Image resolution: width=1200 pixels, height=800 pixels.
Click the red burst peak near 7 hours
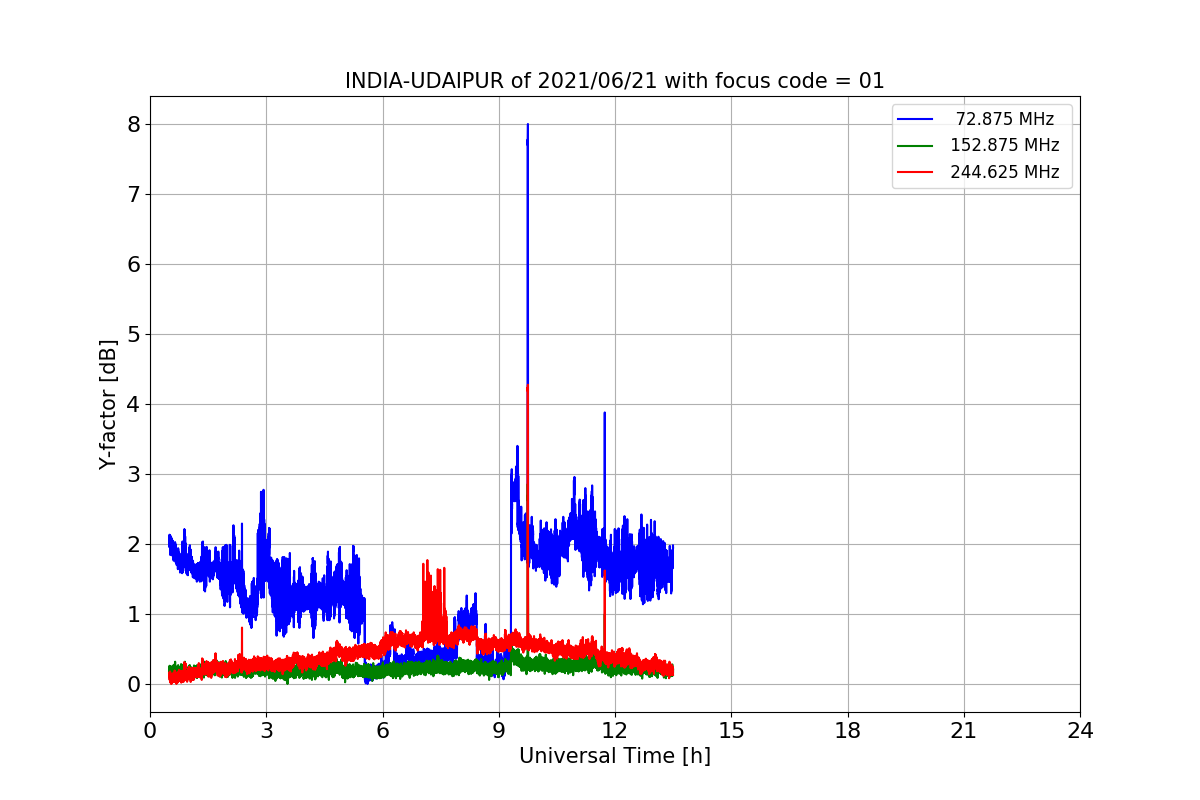(x=427, y=562)
